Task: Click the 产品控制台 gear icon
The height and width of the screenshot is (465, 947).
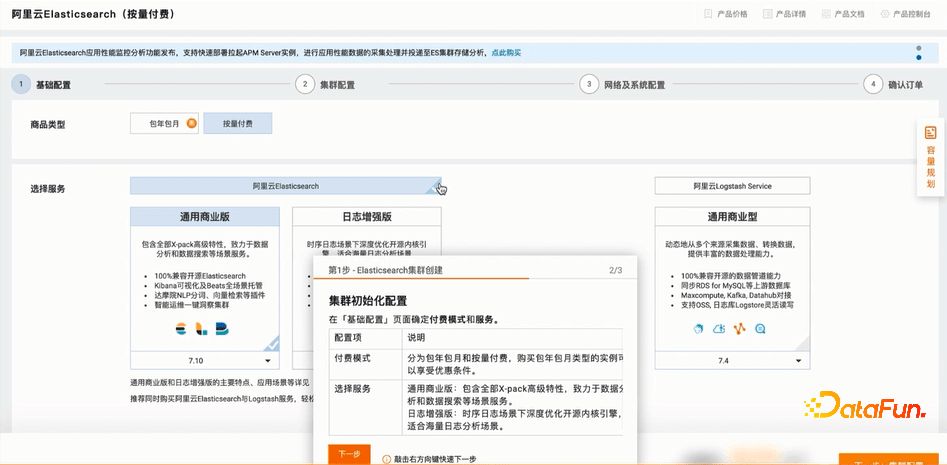Action: point(885,14)
